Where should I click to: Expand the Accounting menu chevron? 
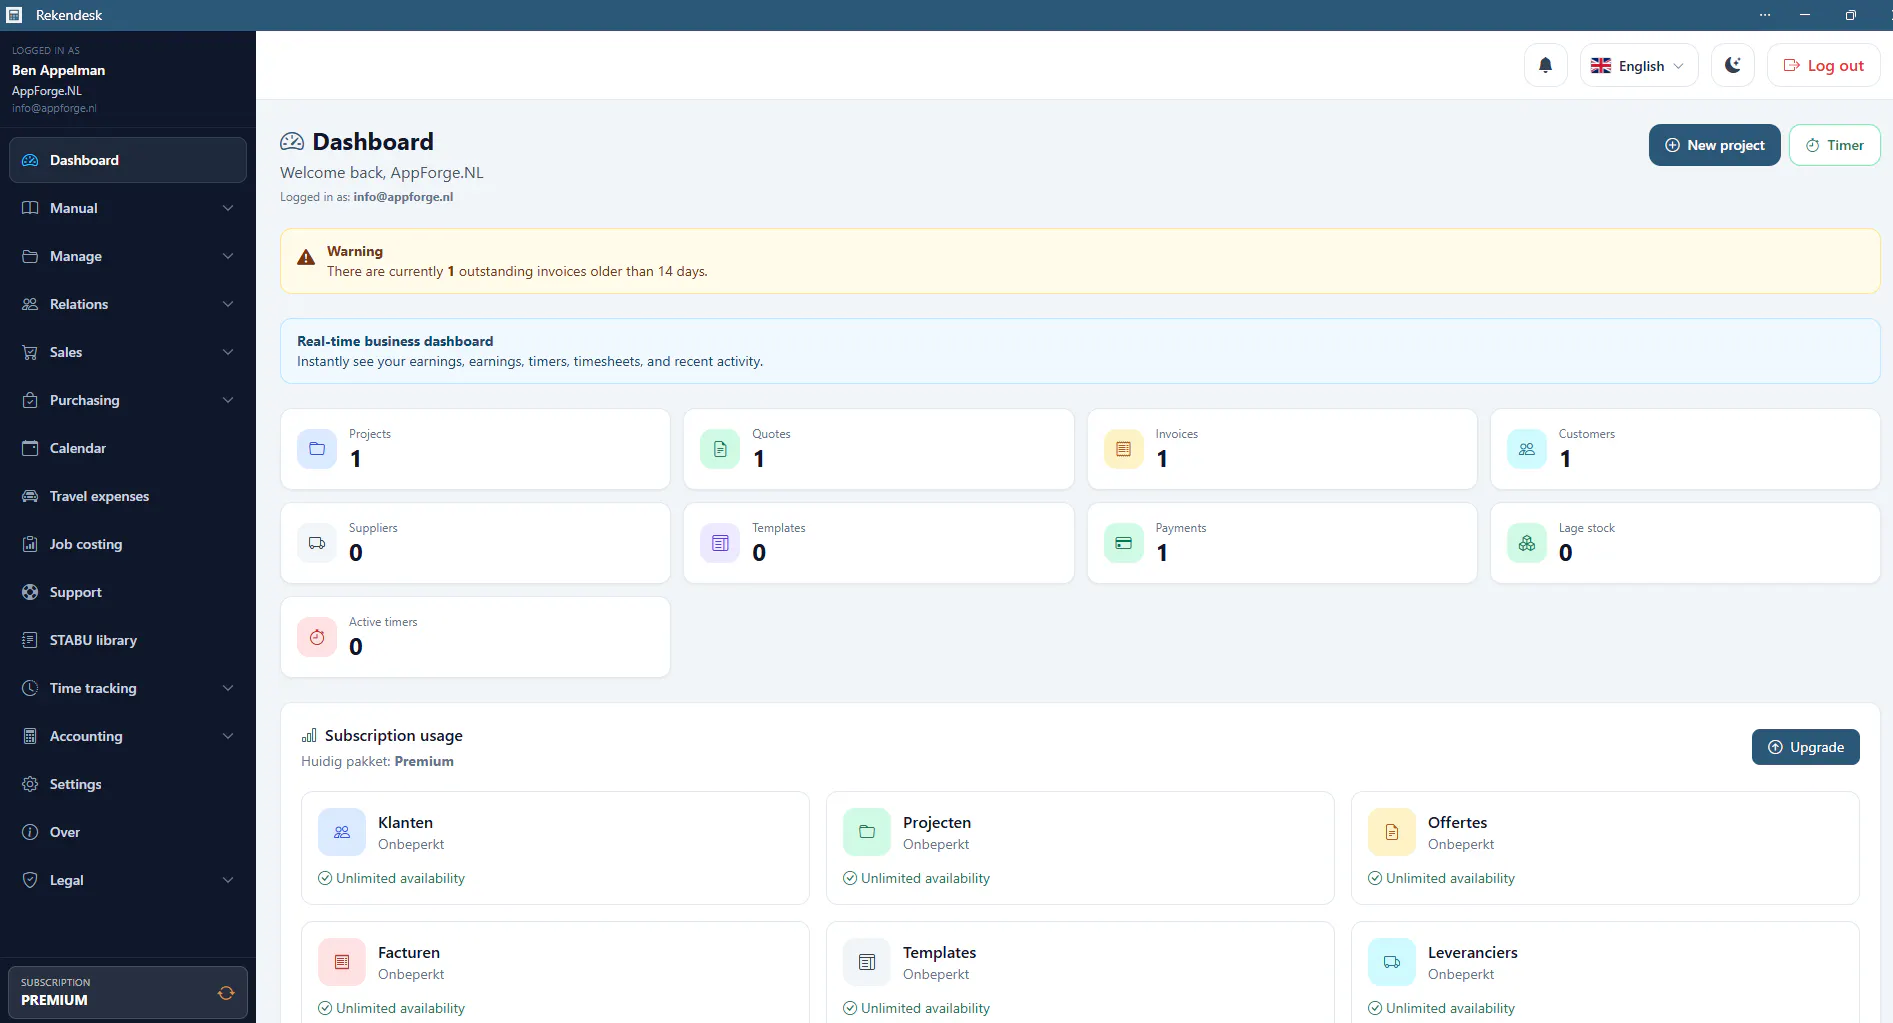(x=228, y=736)
